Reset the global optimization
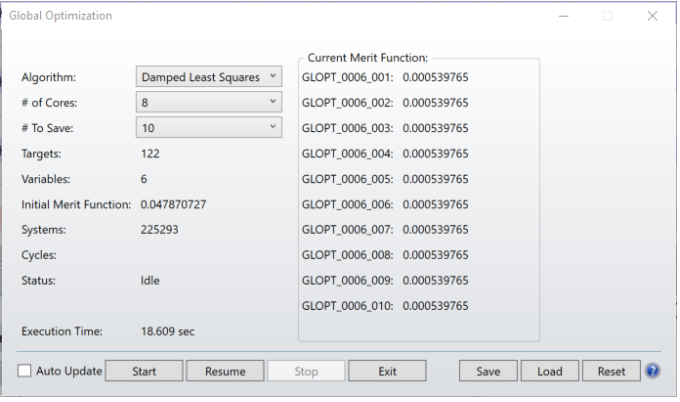The image size is (680, 402). point(611,371)
